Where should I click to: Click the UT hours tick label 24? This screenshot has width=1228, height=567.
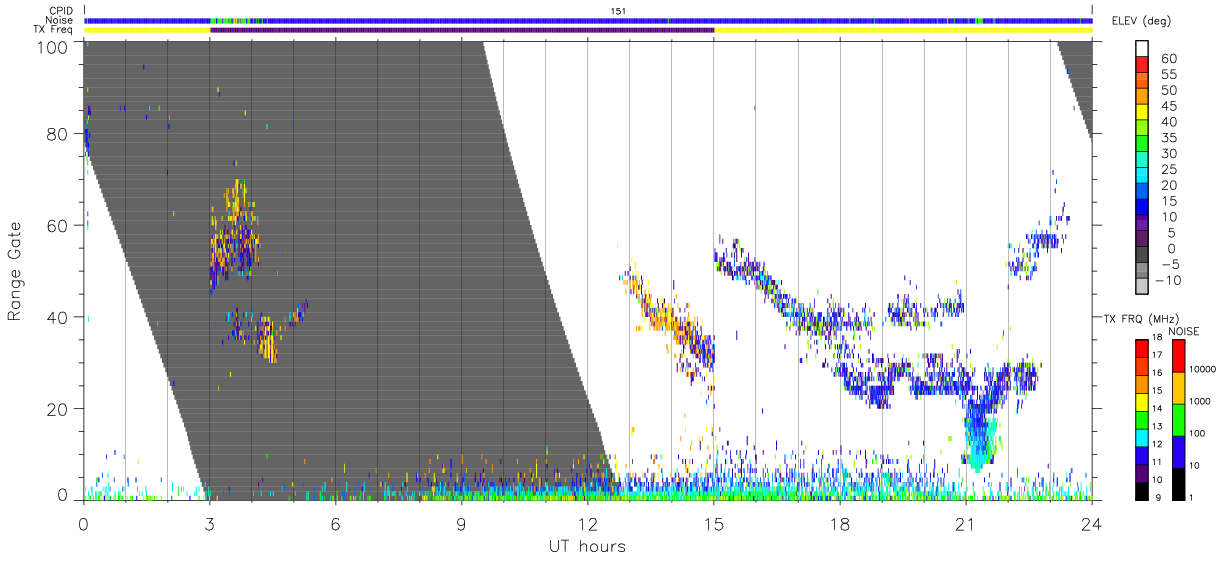coord(1092,523)
